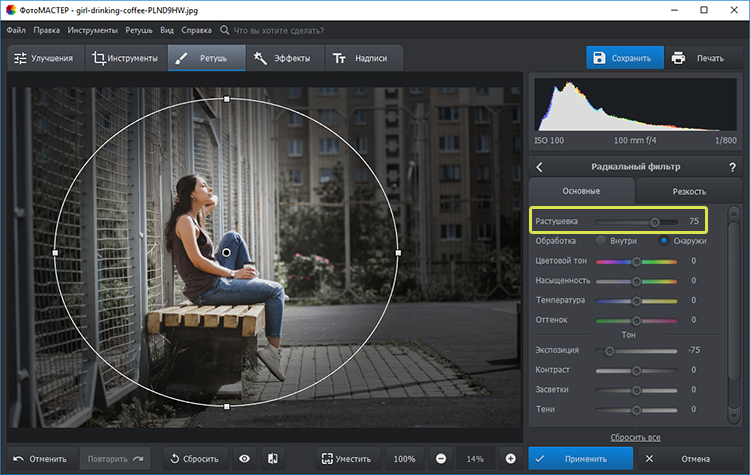Click the Экспозиция slider handle

(x=609, y=351)
